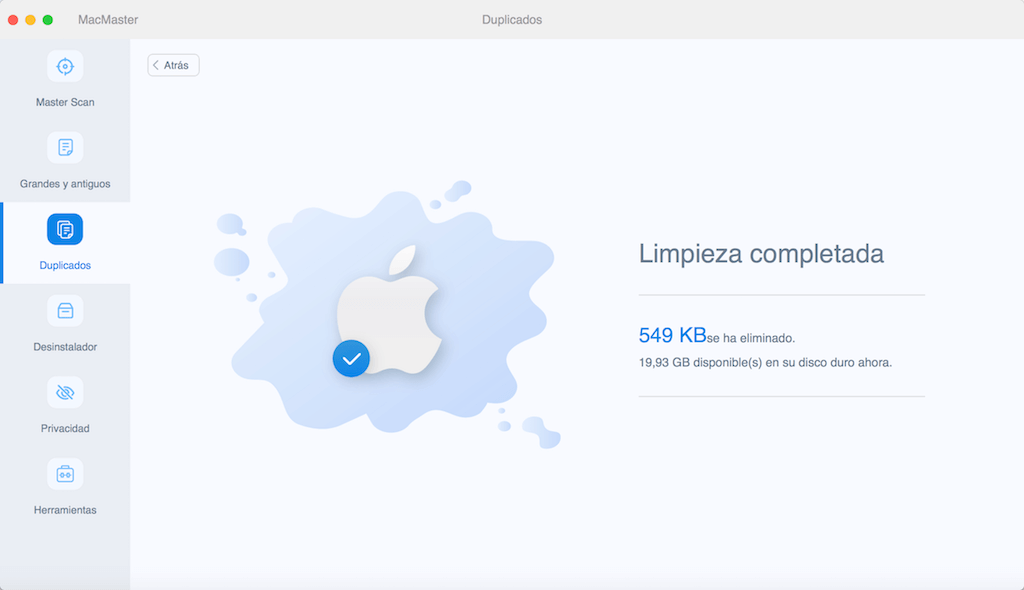Select the Privacidad crossed-eye icon
Screen dimensions: 1024x590
[x=65, y=393]
